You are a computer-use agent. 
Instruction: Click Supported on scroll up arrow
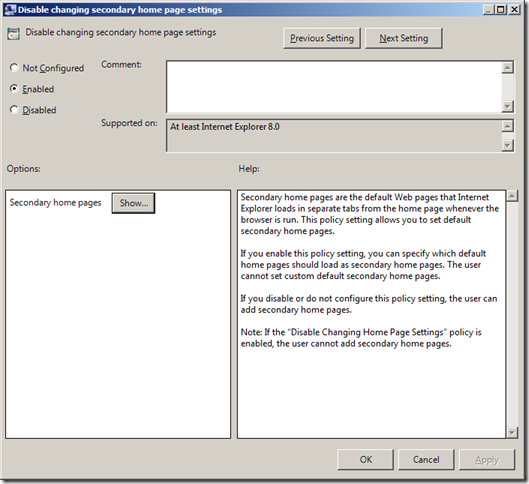click(507, 126)
